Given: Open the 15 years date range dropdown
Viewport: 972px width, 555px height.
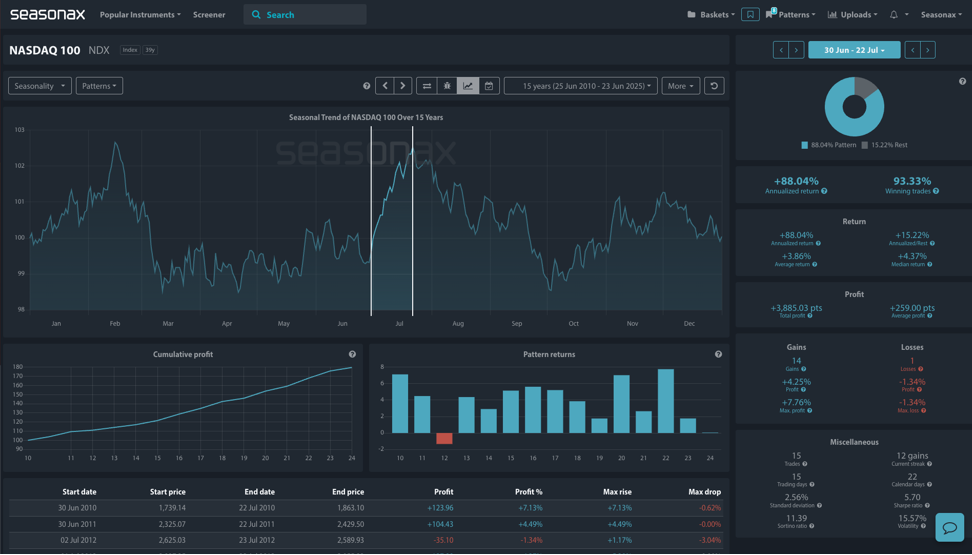Looking at the screenshot, I should tap(581, 86).
